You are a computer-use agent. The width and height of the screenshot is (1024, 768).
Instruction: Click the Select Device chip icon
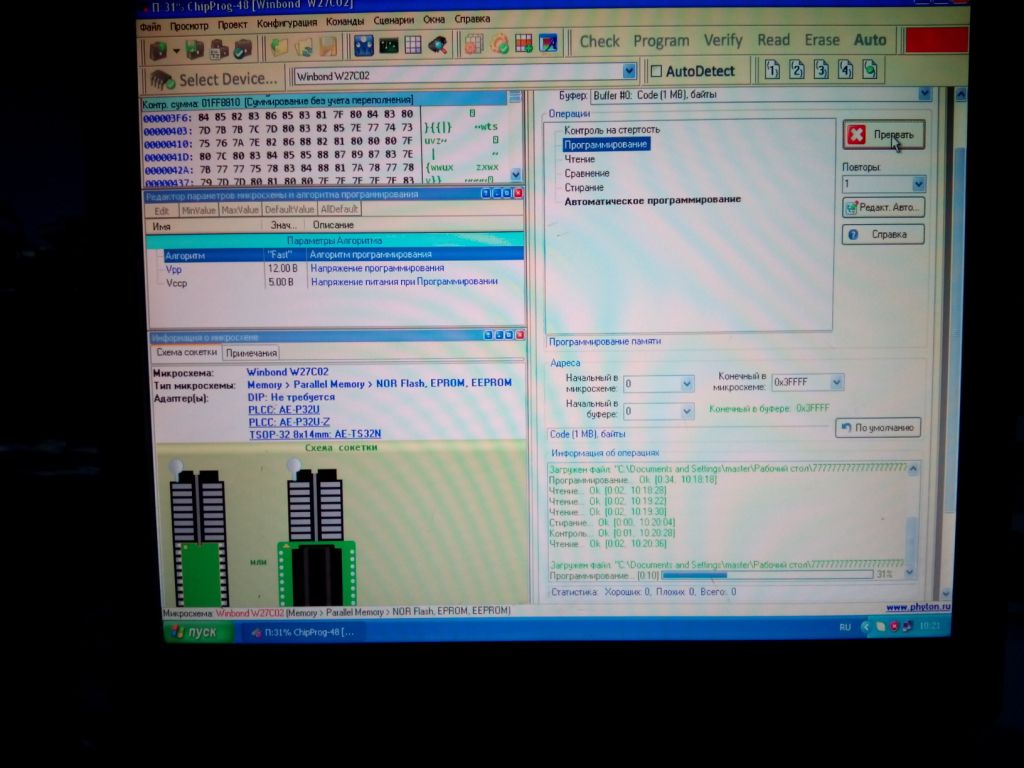162,79
